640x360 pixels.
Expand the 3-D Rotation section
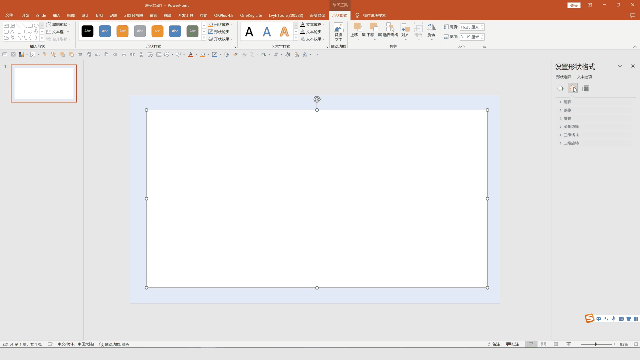[571, 143]
